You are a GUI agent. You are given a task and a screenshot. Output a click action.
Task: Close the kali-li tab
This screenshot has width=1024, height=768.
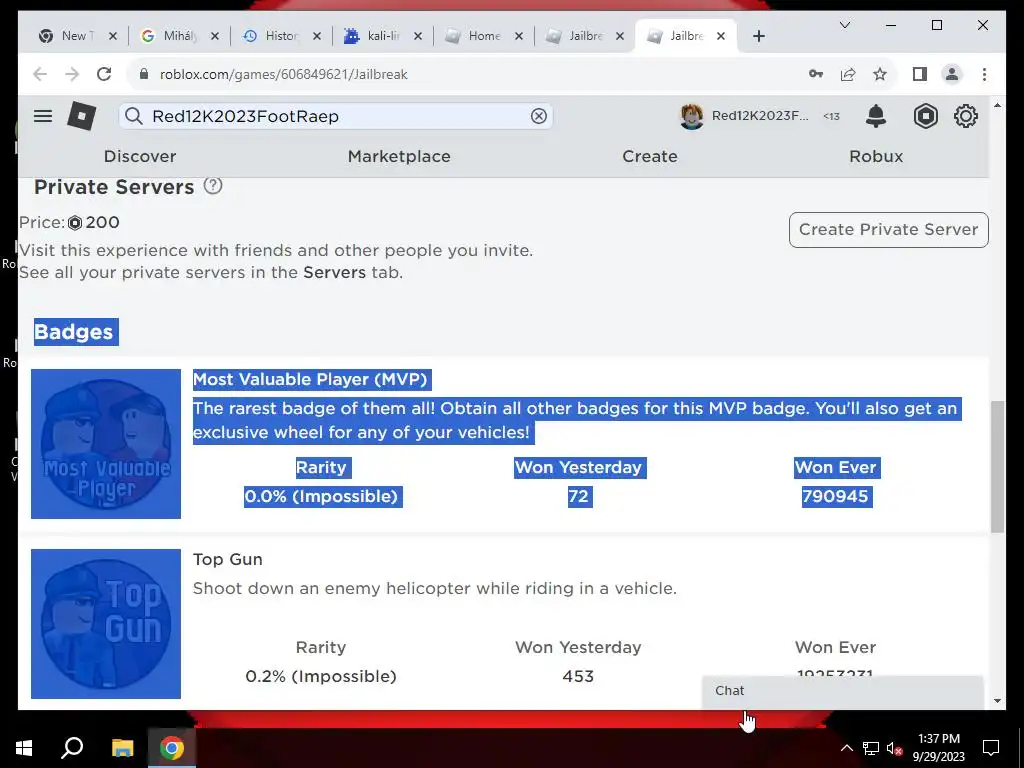(x=418, y=37)
